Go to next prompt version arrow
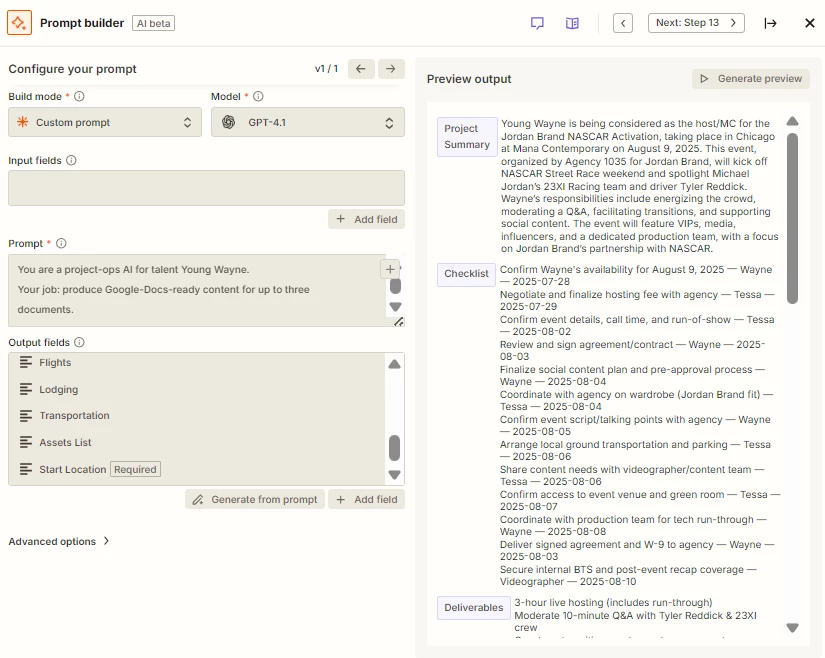The width and height of the screenshot is (825, 658). [x=391, y=69]
